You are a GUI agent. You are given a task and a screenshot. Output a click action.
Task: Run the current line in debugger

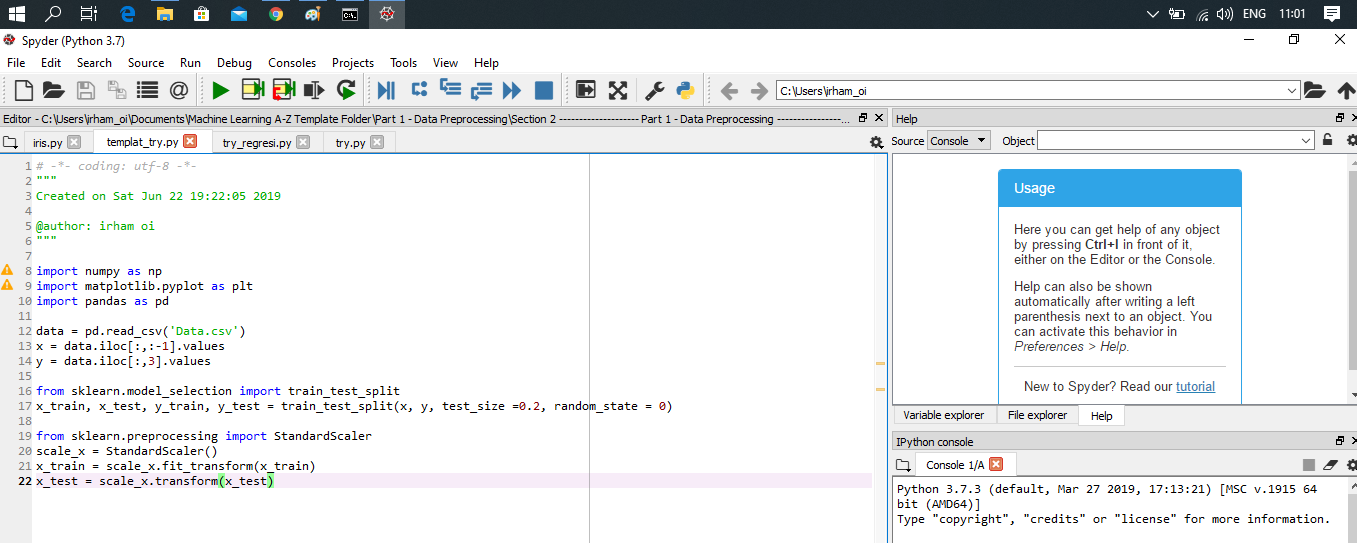(x=419, y=90)
